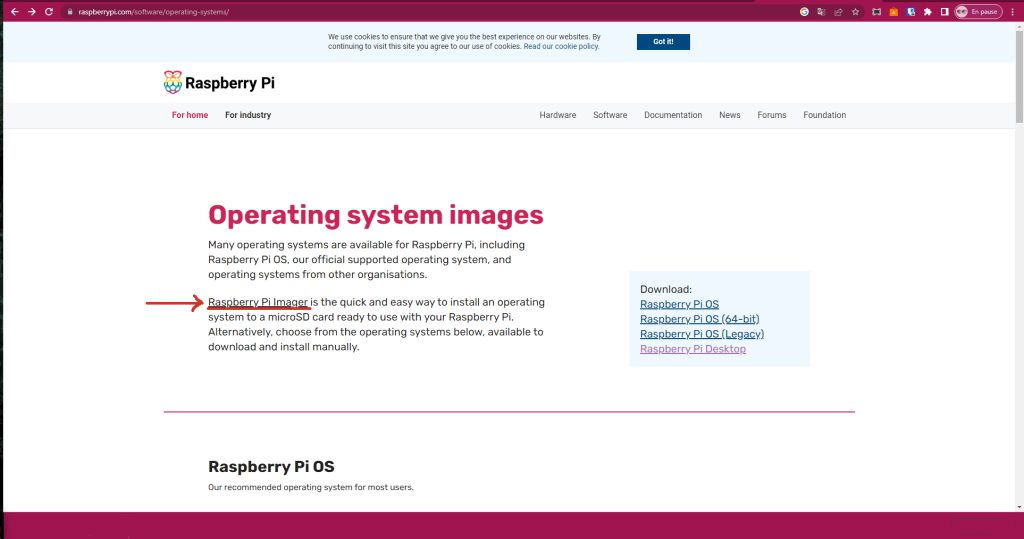Screen dimensions: 1024x539
Task: Open the Documentation menu item
Action: click(673, 115)
